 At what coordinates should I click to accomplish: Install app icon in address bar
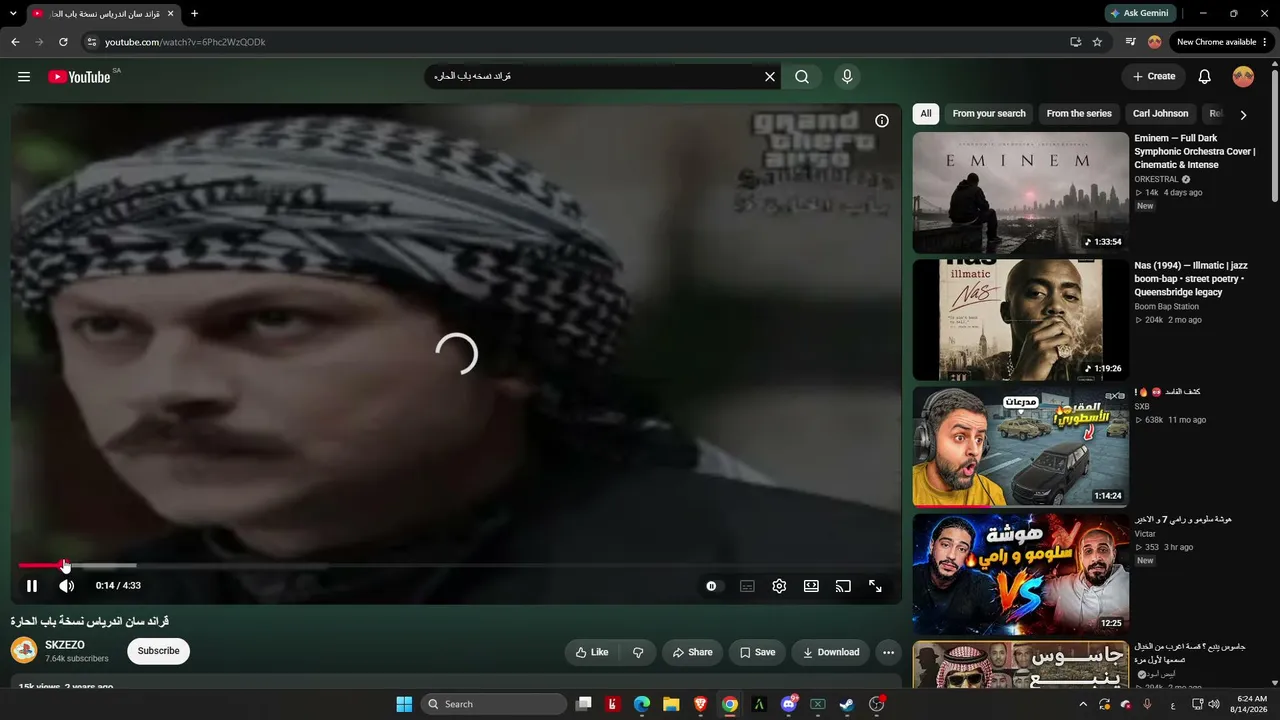pos(1075,42)
